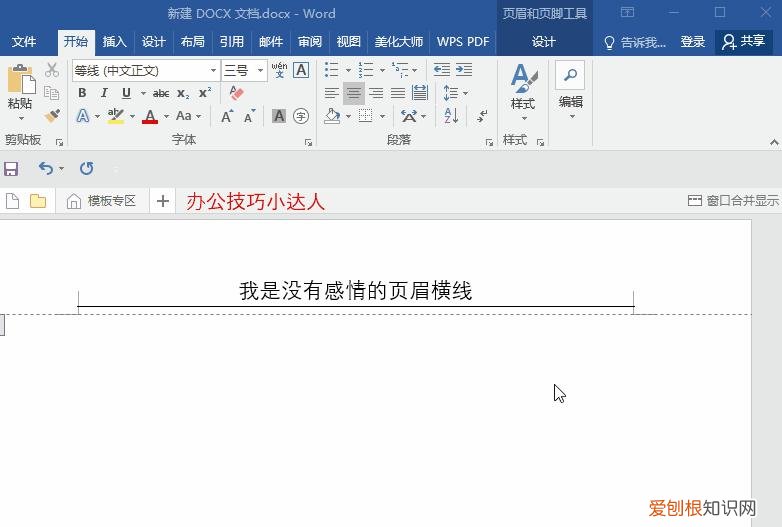Apply yellow text highlight color
This screenshot has width=782, height=527.
click(x=116, y=116)
